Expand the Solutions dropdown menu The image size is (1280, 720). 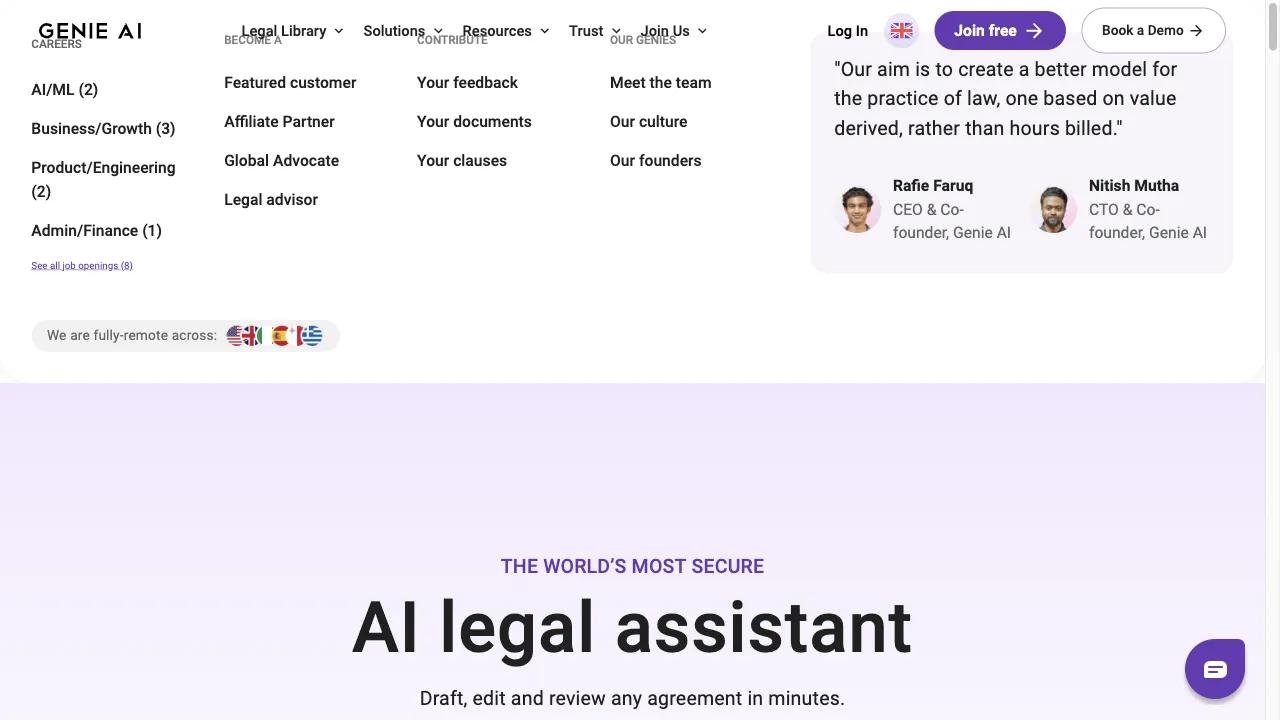pyautogui.click(x=403, y=31)
